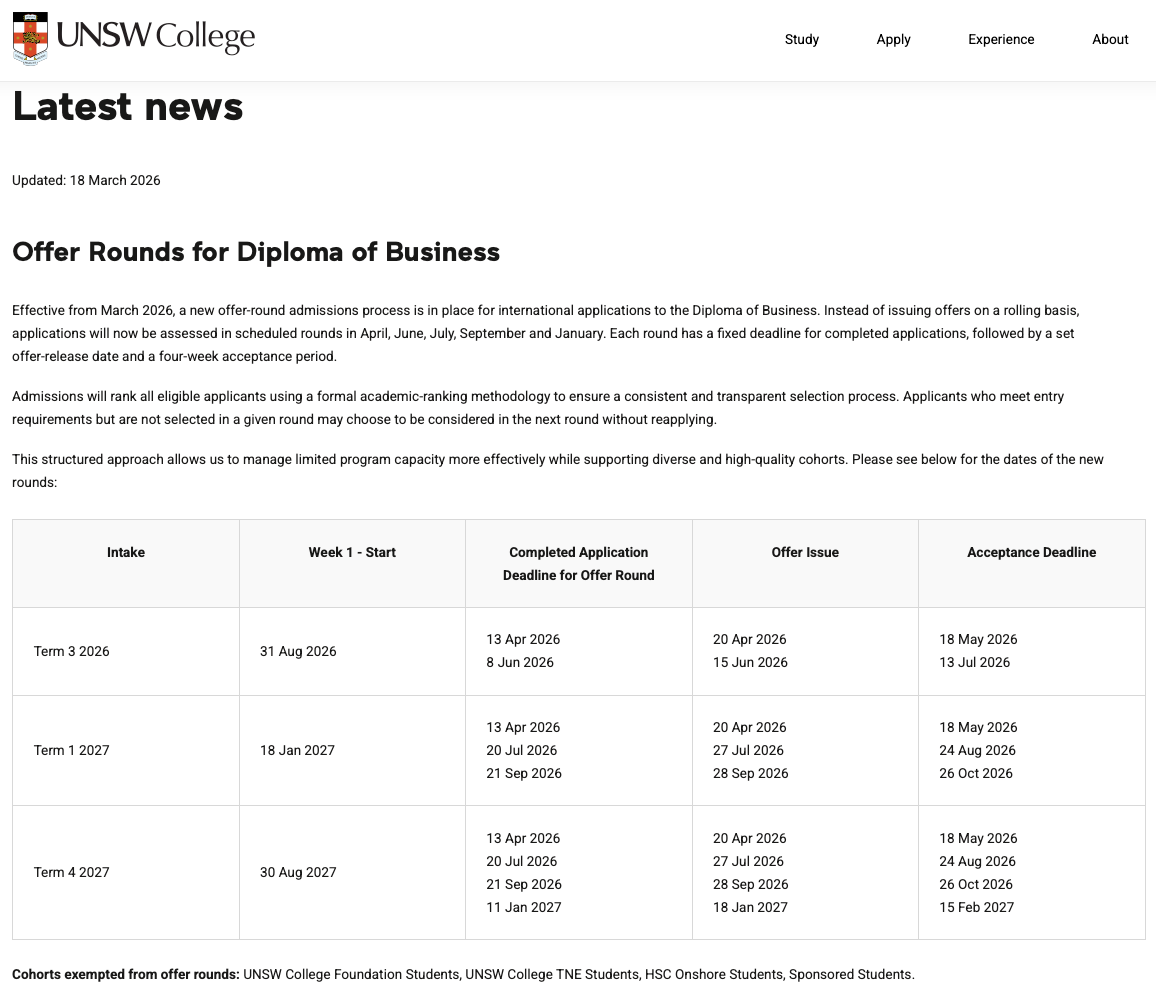Click the 15 Feb 2027 acceptance deadline
The image size is (1156, 987).
coord(976,907)
